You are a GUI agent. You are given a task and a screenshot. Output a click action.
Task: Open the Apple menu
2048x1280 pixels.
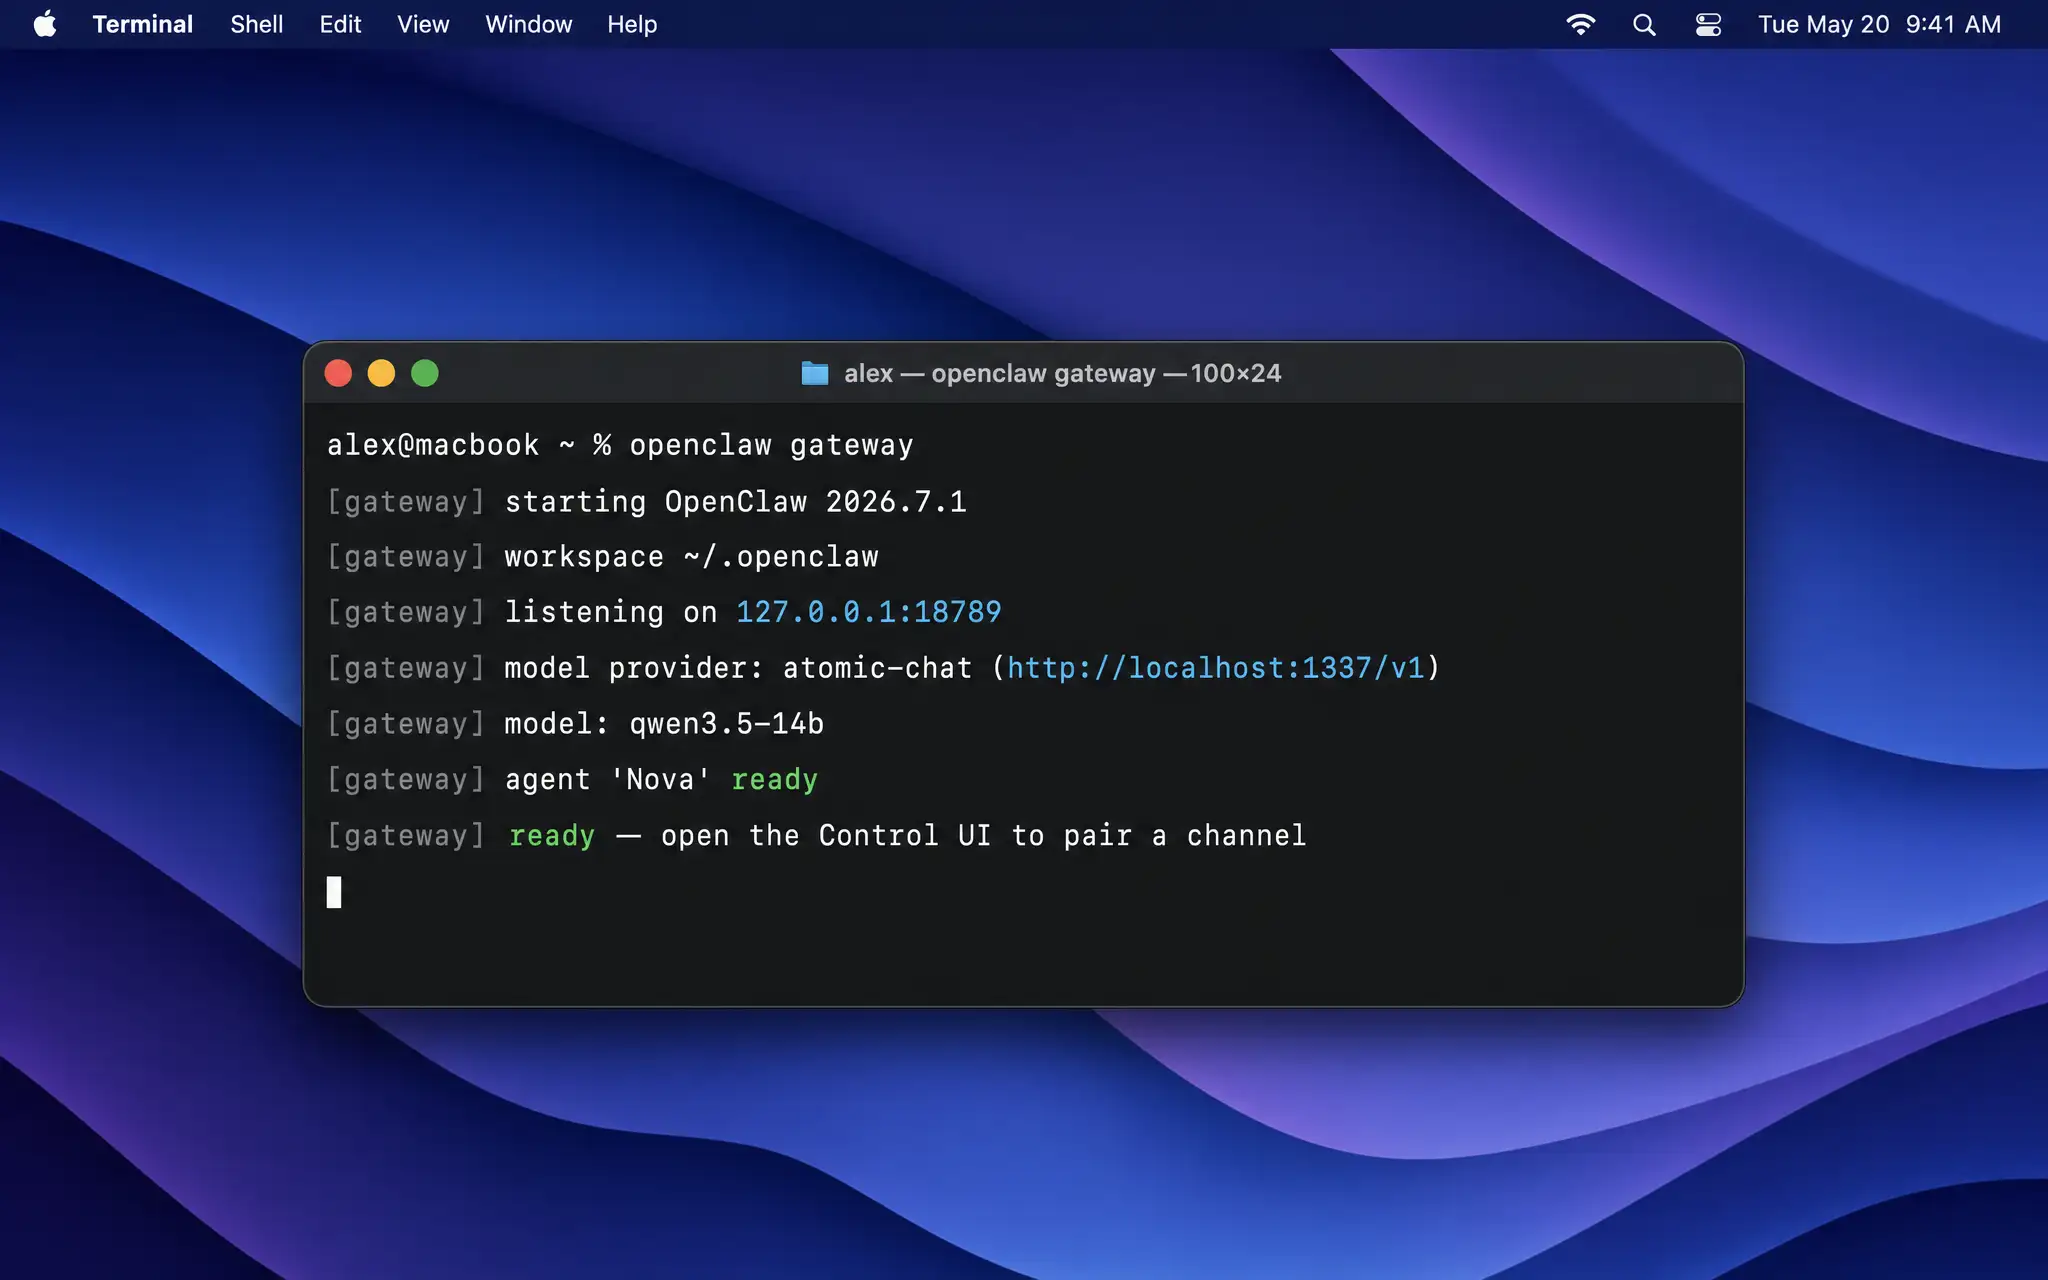point(45,24)
